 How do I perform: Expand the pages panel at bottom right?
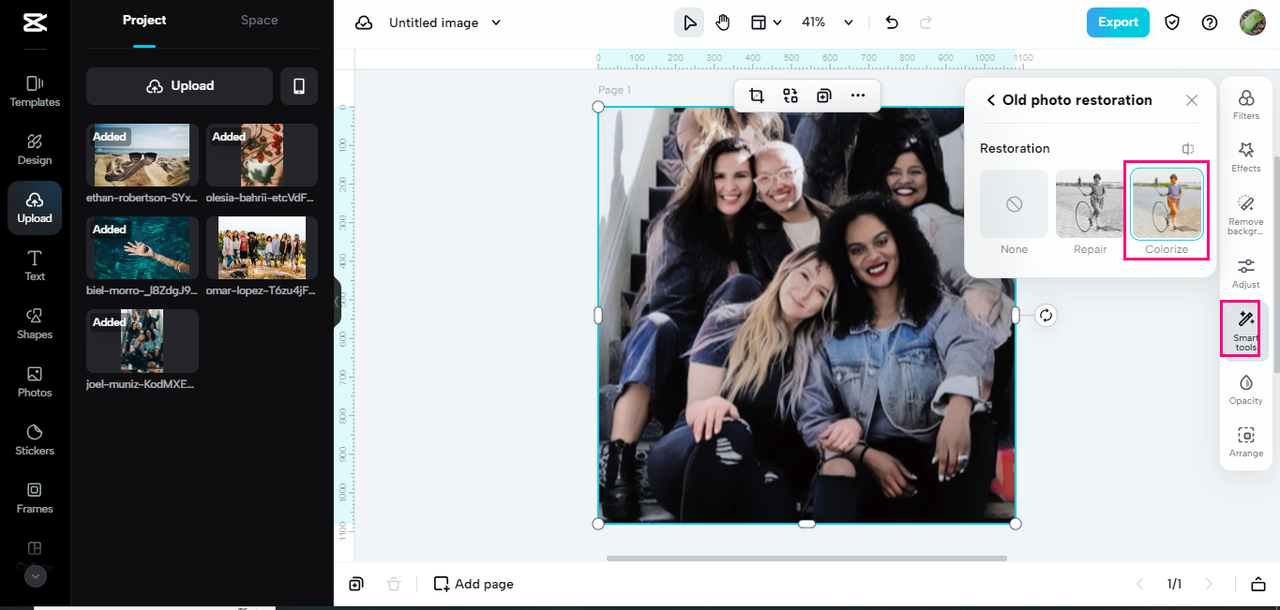tap(1257, 584)
